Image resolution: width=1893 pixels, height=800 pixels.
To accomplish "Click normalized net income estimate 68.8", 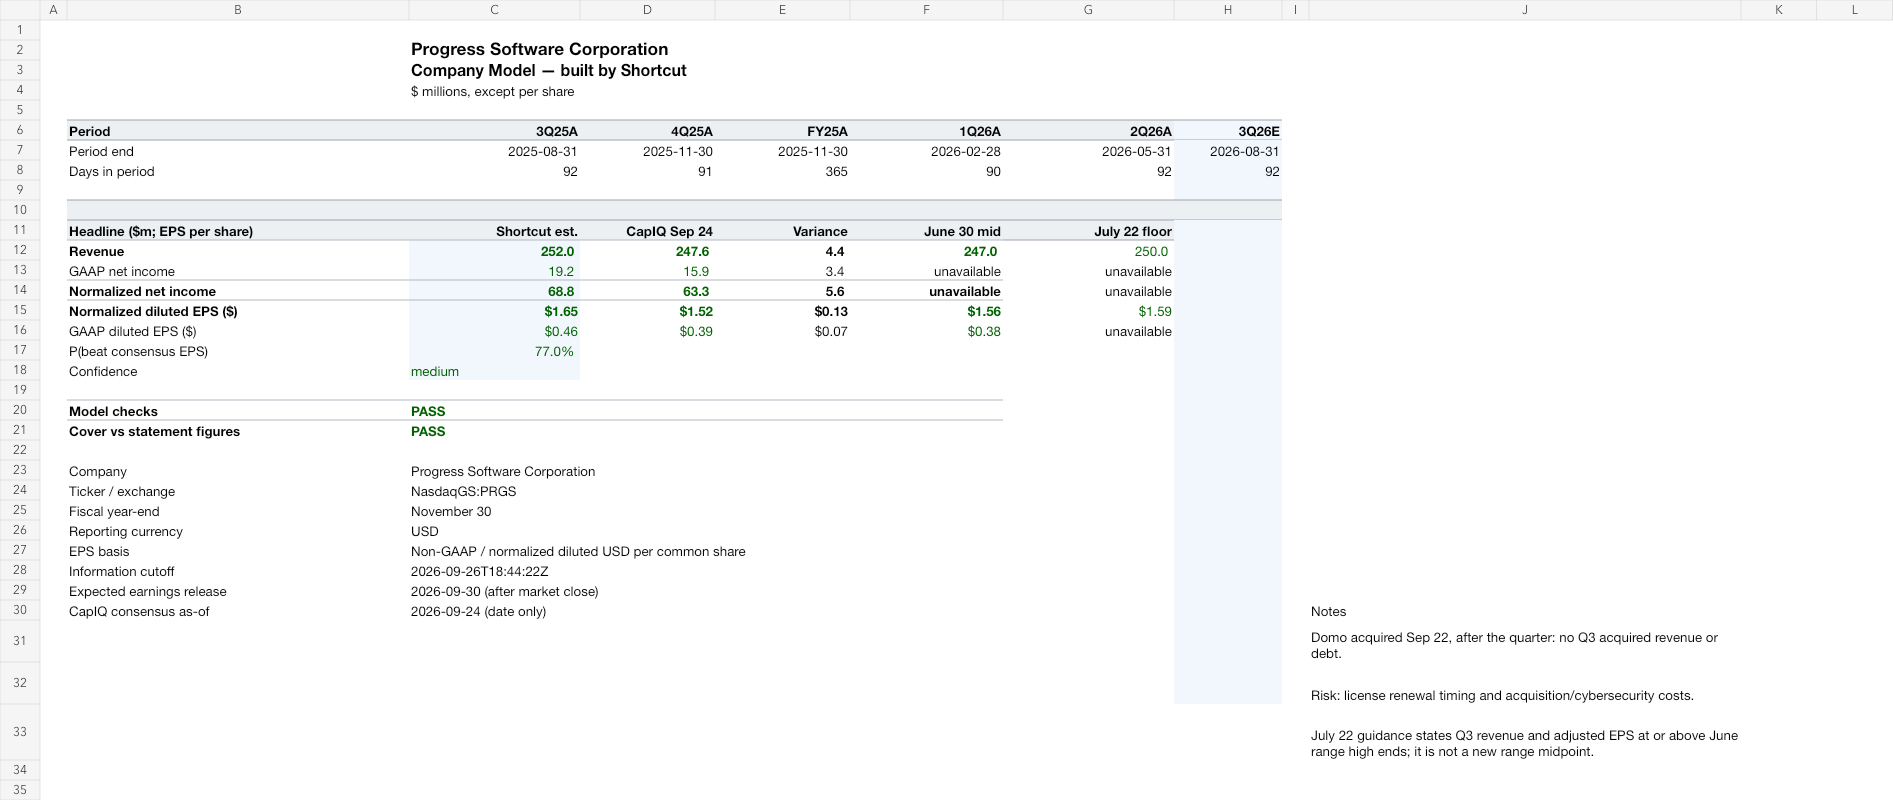I will 561,291.
